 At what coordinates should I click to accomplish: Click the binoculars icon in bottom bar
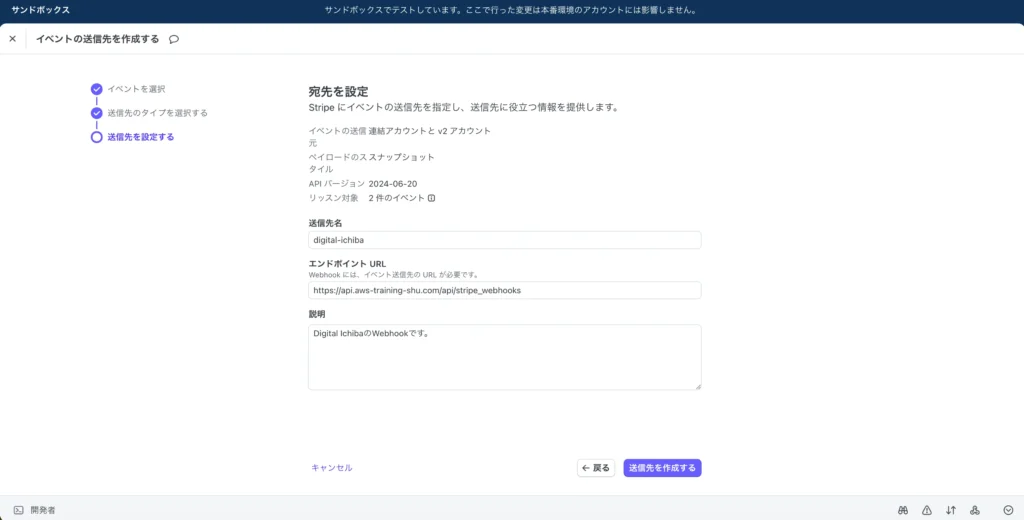tap(902, 510)
